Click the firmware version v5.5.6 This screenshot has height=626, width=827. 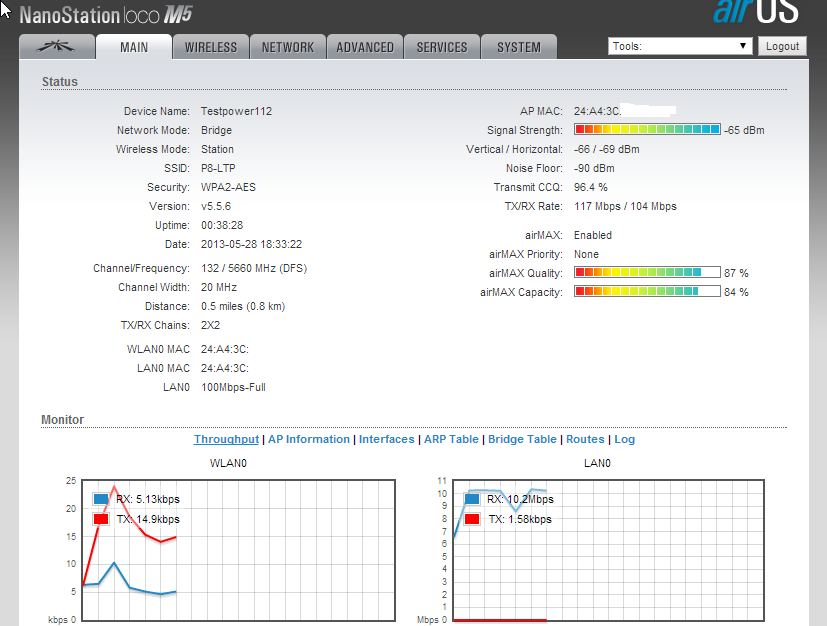point(216,206)
